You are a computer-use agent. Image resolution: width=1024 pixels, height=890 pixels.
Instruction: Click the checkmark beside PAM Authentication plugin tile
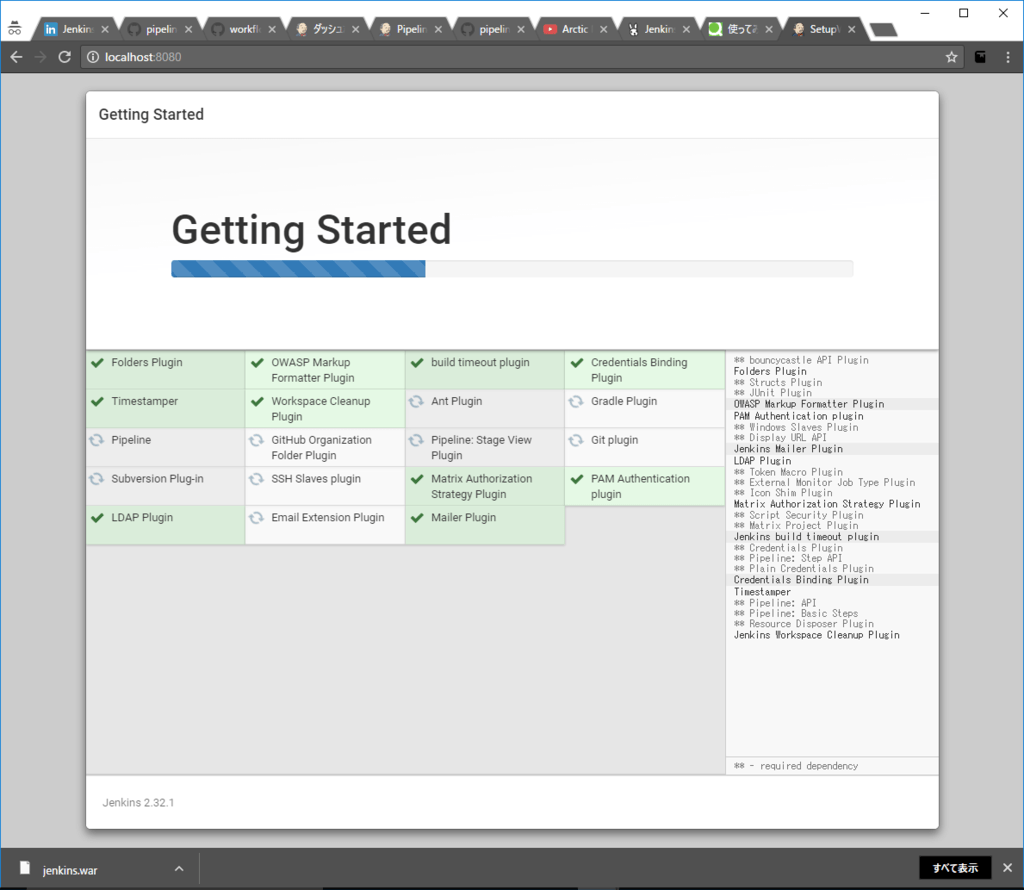pos(577,479)
